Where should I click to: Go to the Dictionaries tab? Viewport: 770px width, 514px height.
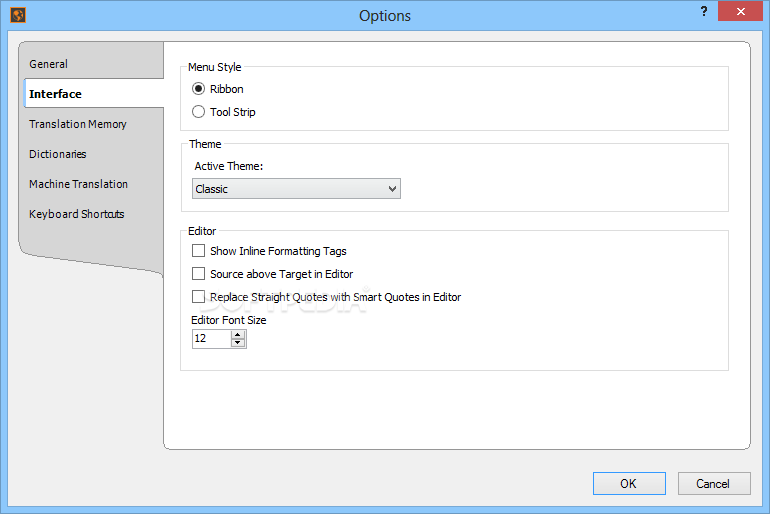coord(58,154)
